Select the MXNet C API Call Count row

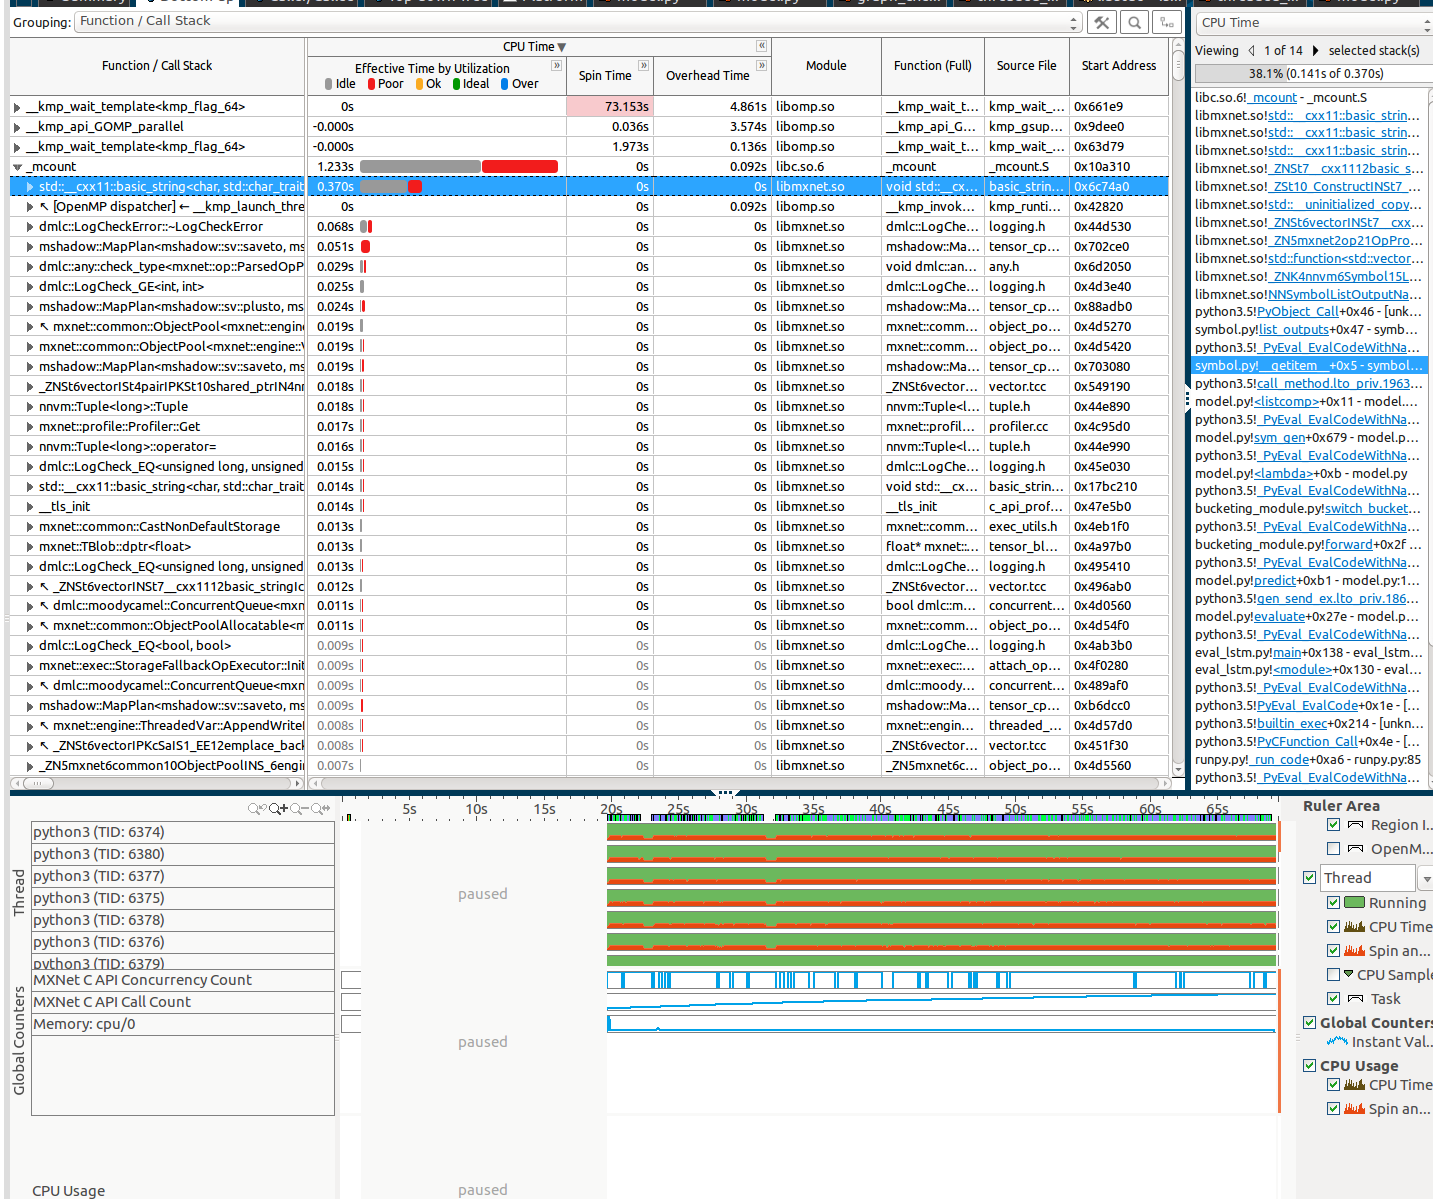(x=183, y=1002)
